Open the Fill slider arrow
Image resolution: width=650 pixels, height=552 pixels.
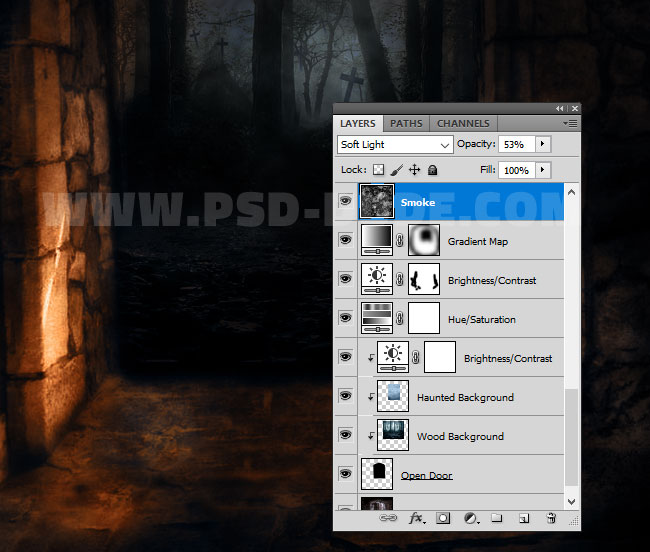[x=543, y=170]
